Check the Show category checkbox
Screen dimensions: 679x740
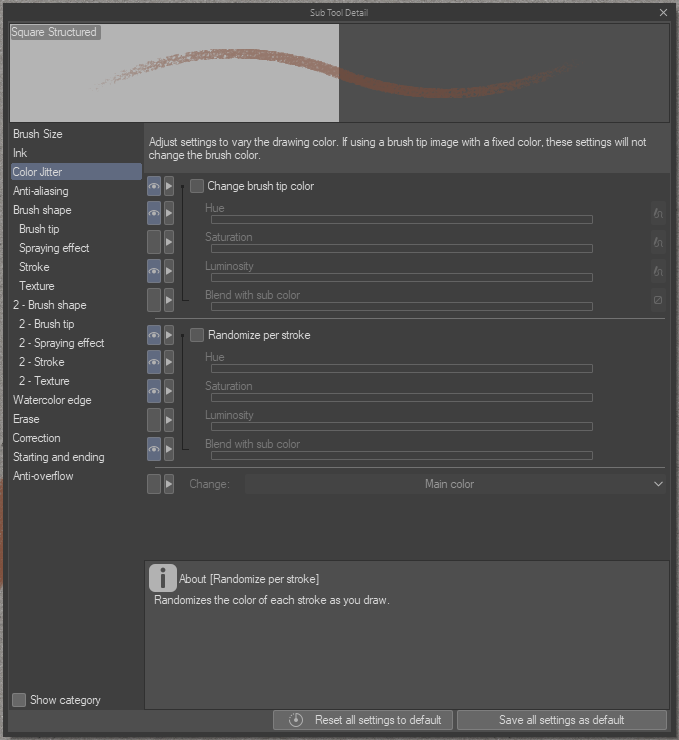[19, 700]
